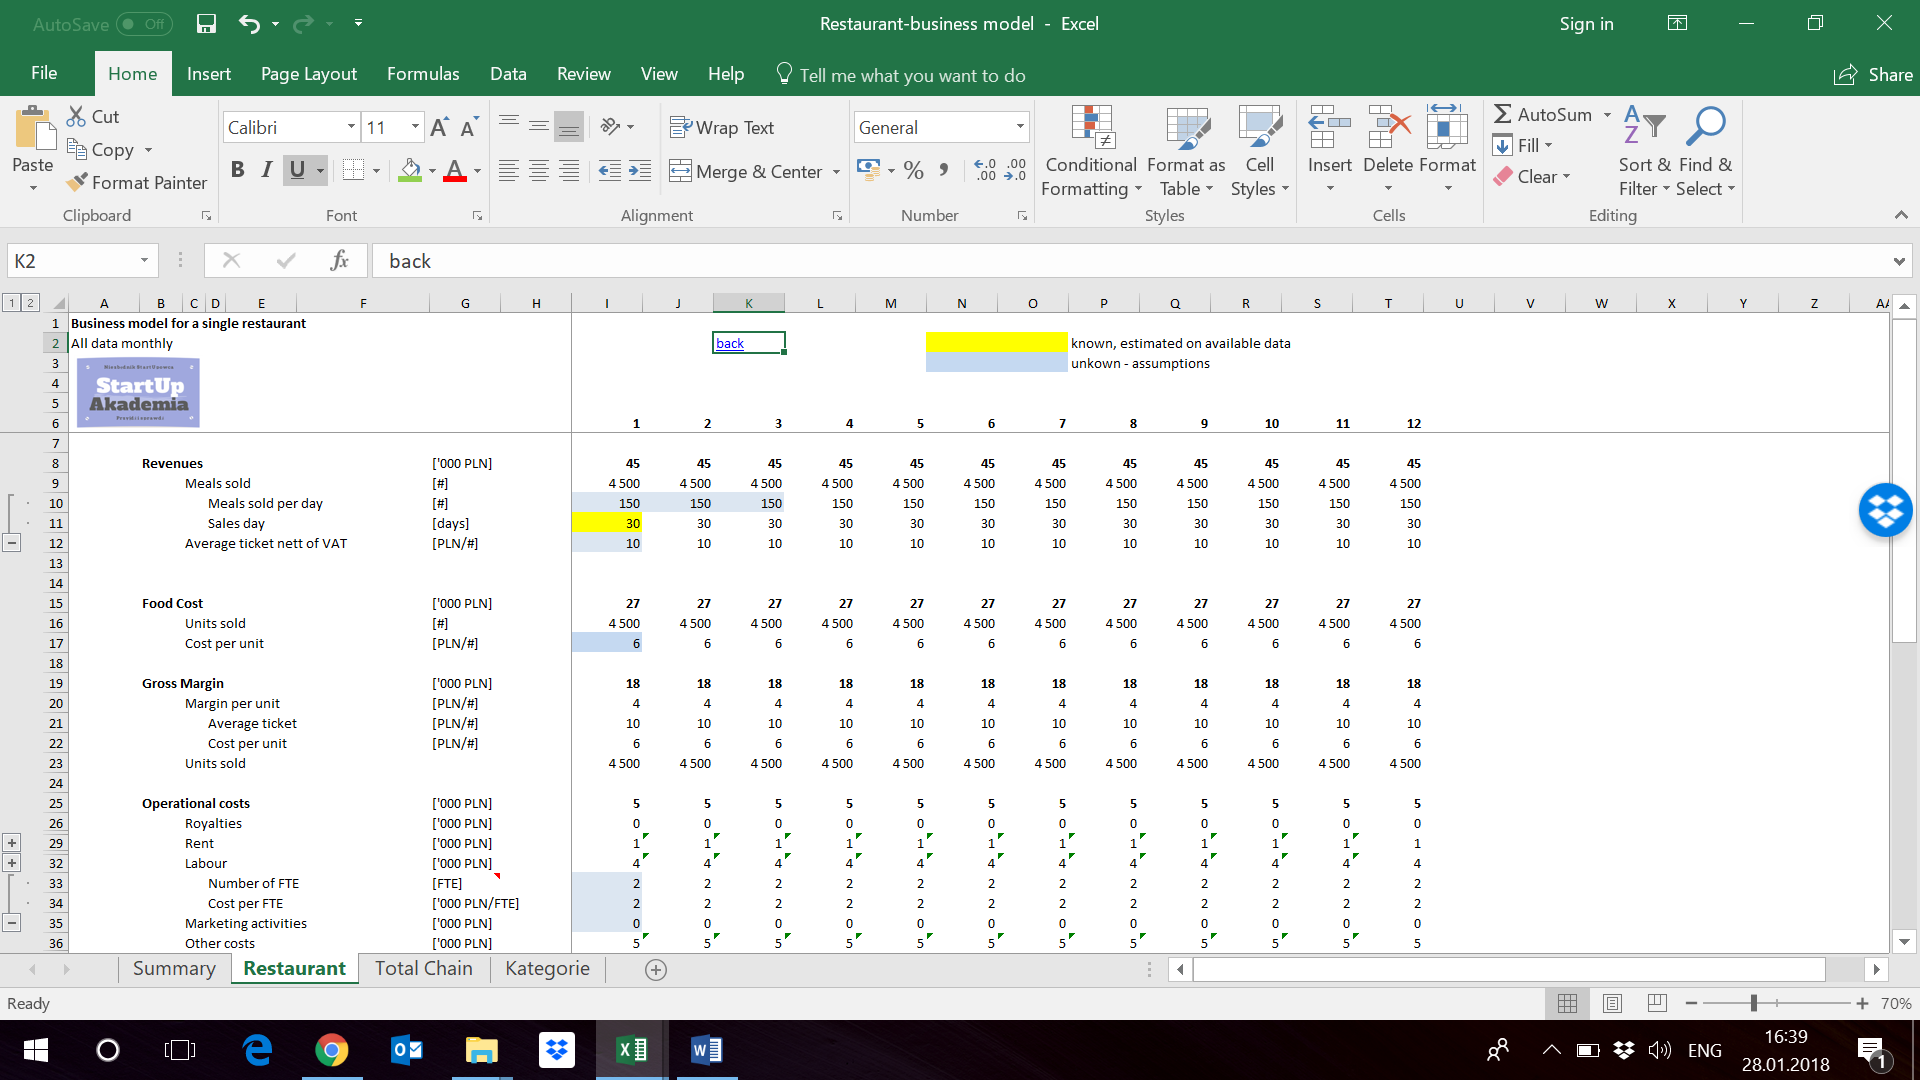Click the zoom slider handle
The height and width of the screenshot is (1080, 1920).
pos(1754,1003)
